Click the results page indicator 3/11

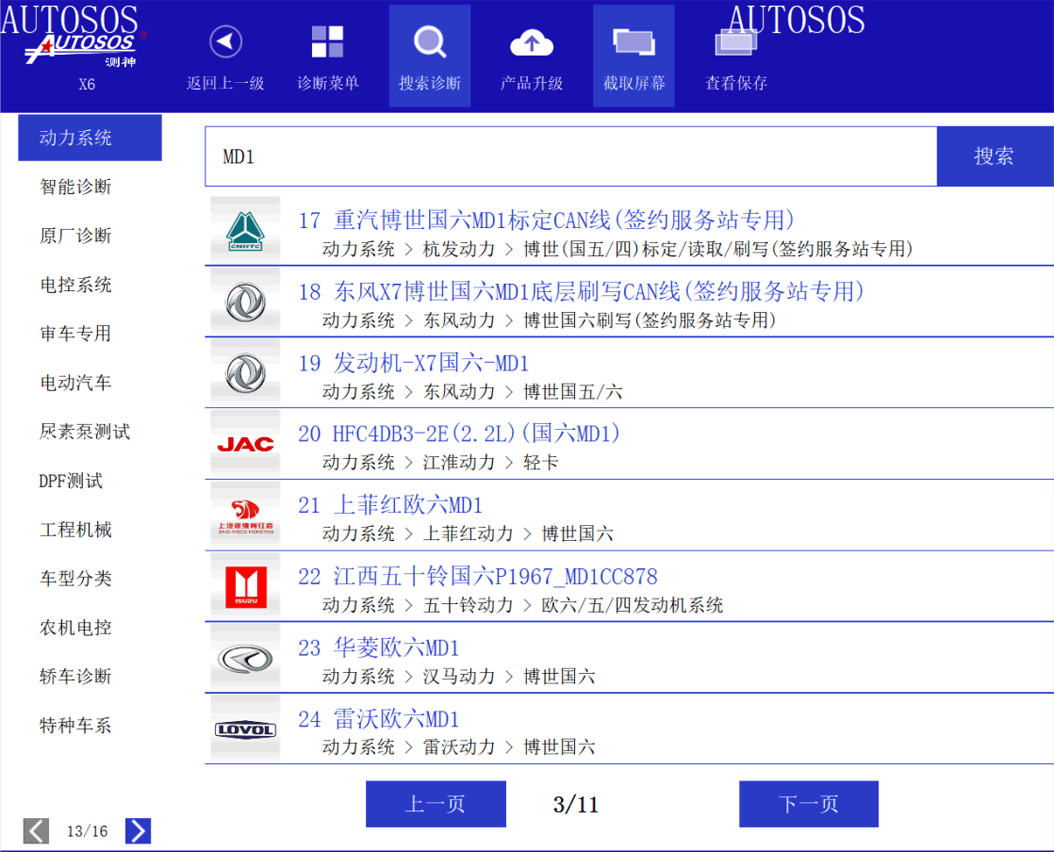pyautogui.click(x=576, y=804)
